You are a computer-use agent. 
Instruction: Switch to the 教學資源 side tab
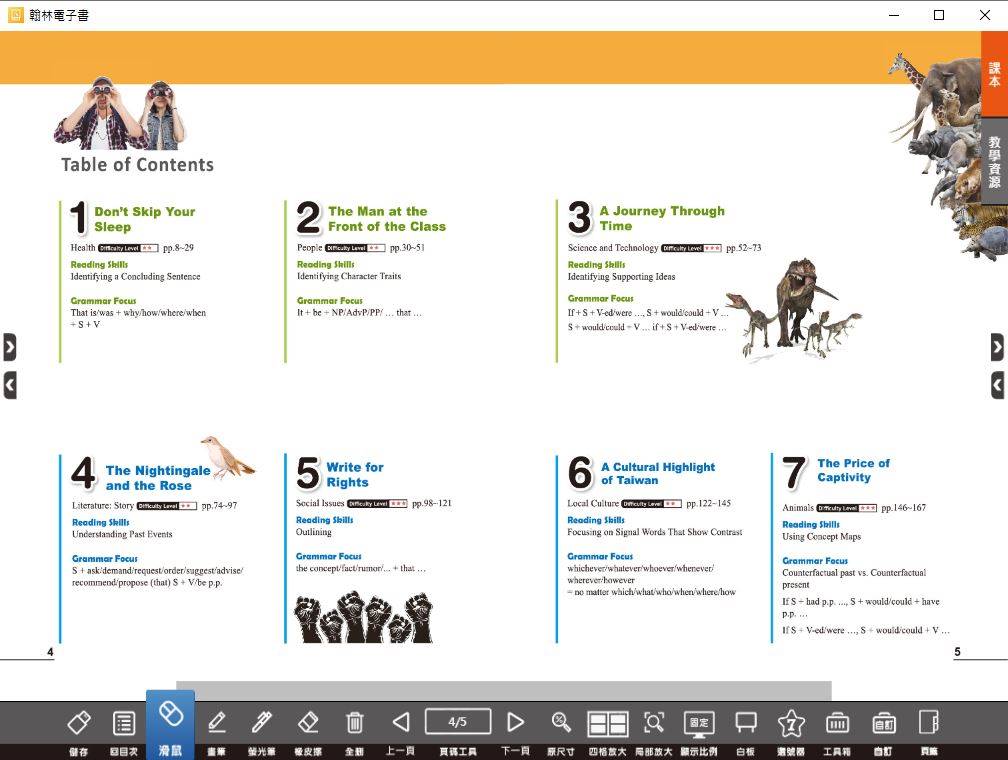pyautogui.click(x=994, y=161)
